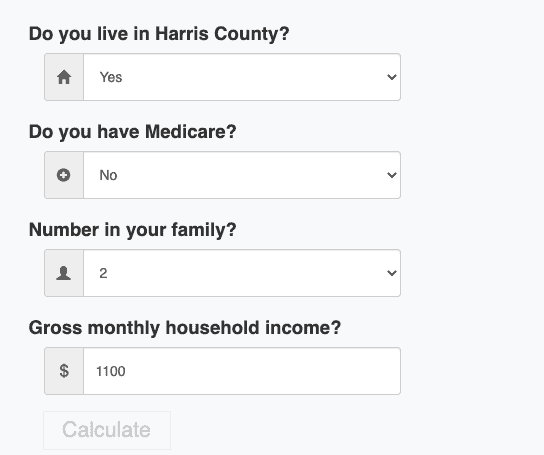Open the family number dropdown showing 2
This screenshot has height=455, width=544.
pos(242,273)
